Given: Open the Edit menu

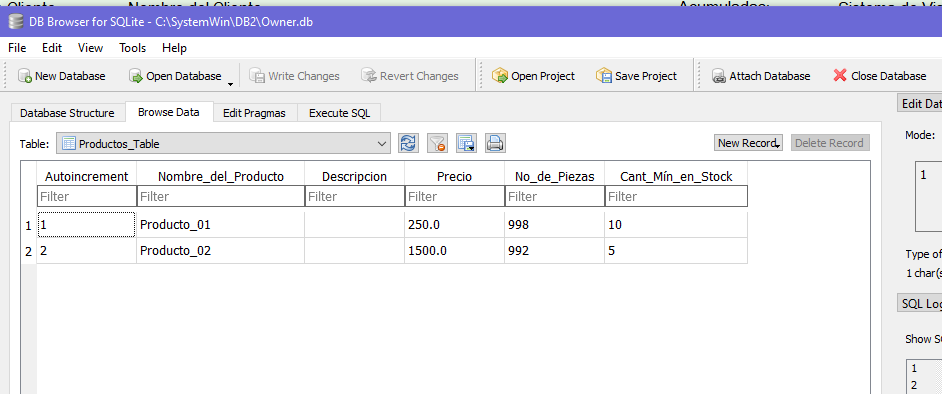Looking at the screenshot, I should pyautogui.click(x=52, y=47).
